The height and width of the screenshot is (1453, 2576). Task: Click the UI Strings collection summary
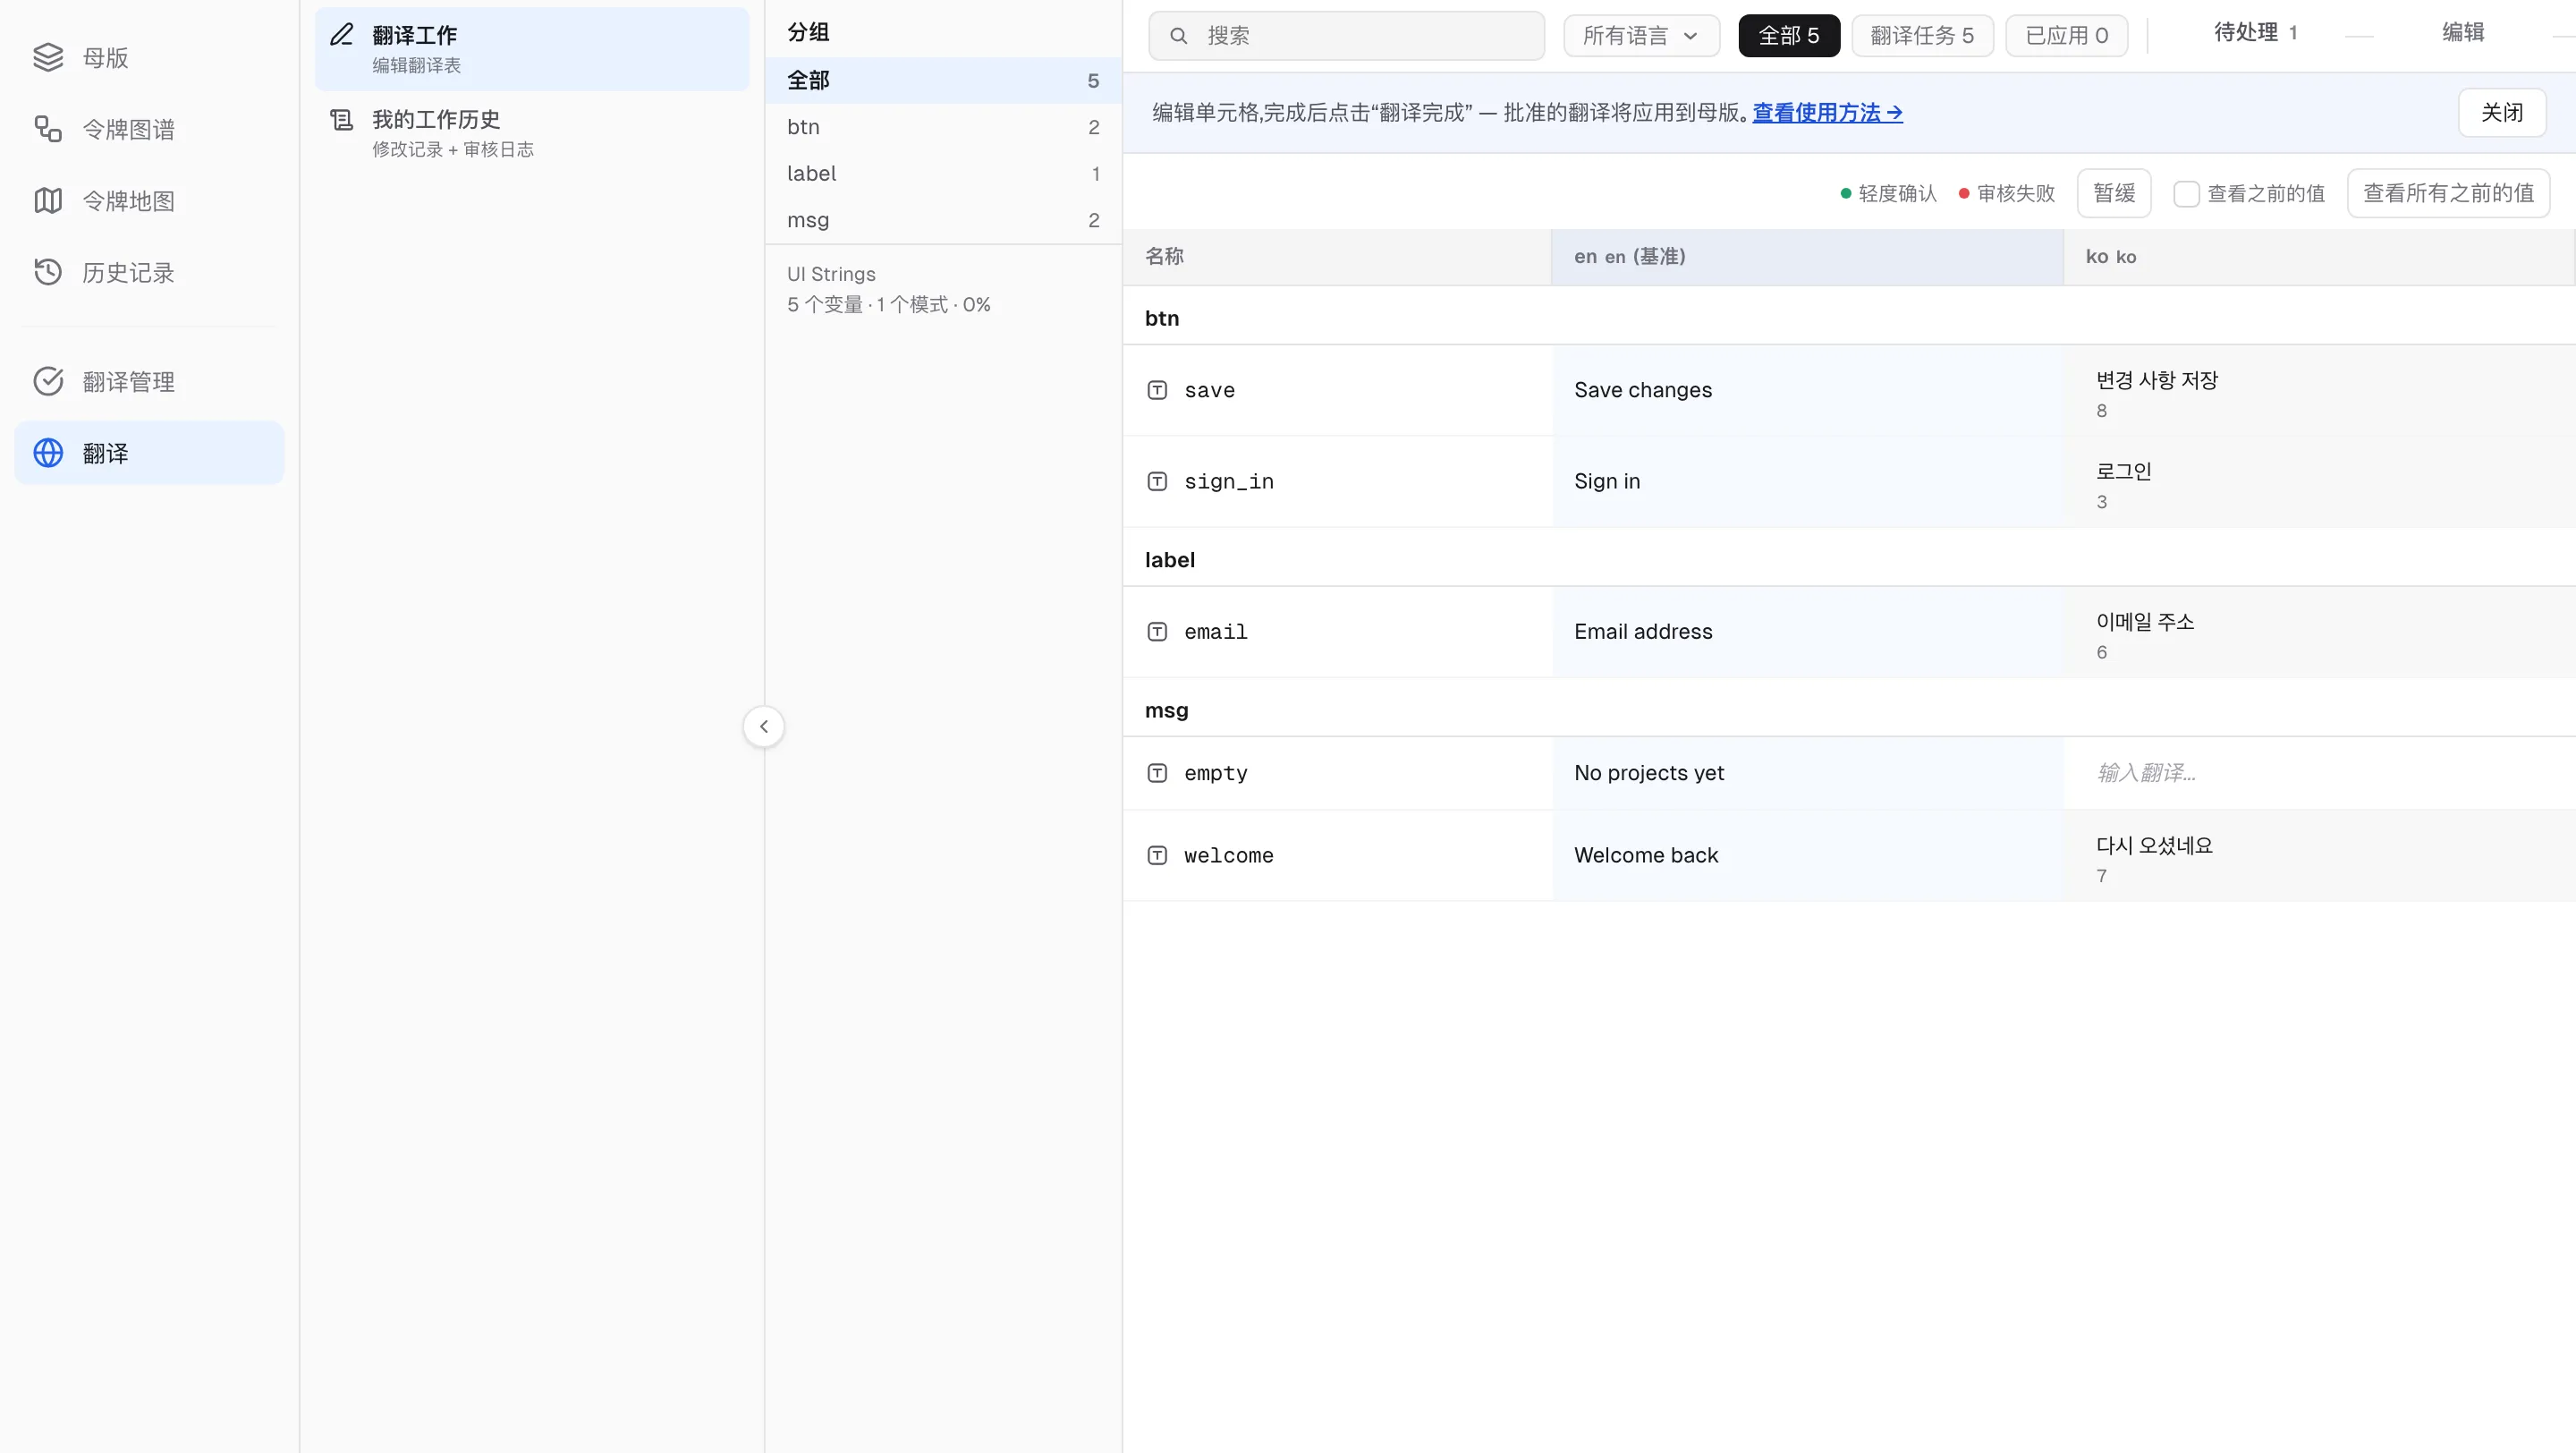tap(889, 289)
